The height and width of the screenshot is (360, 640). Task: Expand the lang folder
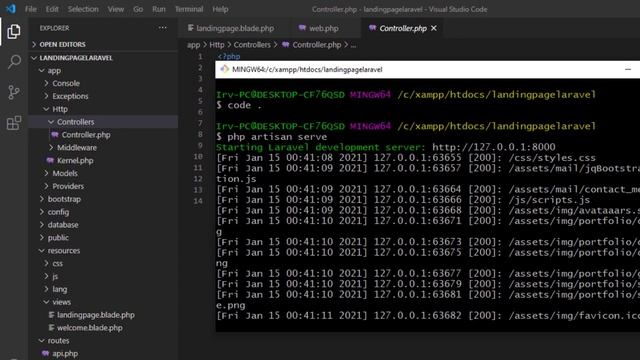(103, 289)
